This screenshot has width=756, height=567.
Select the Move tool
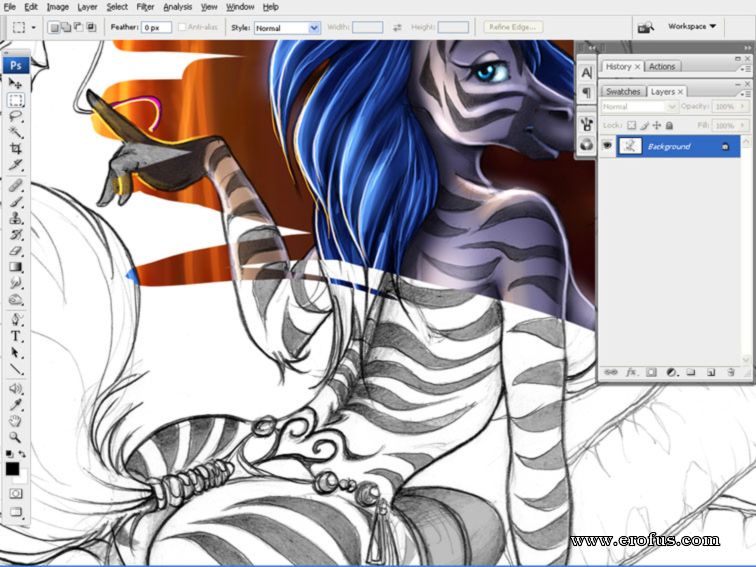[x=15, y=83]
